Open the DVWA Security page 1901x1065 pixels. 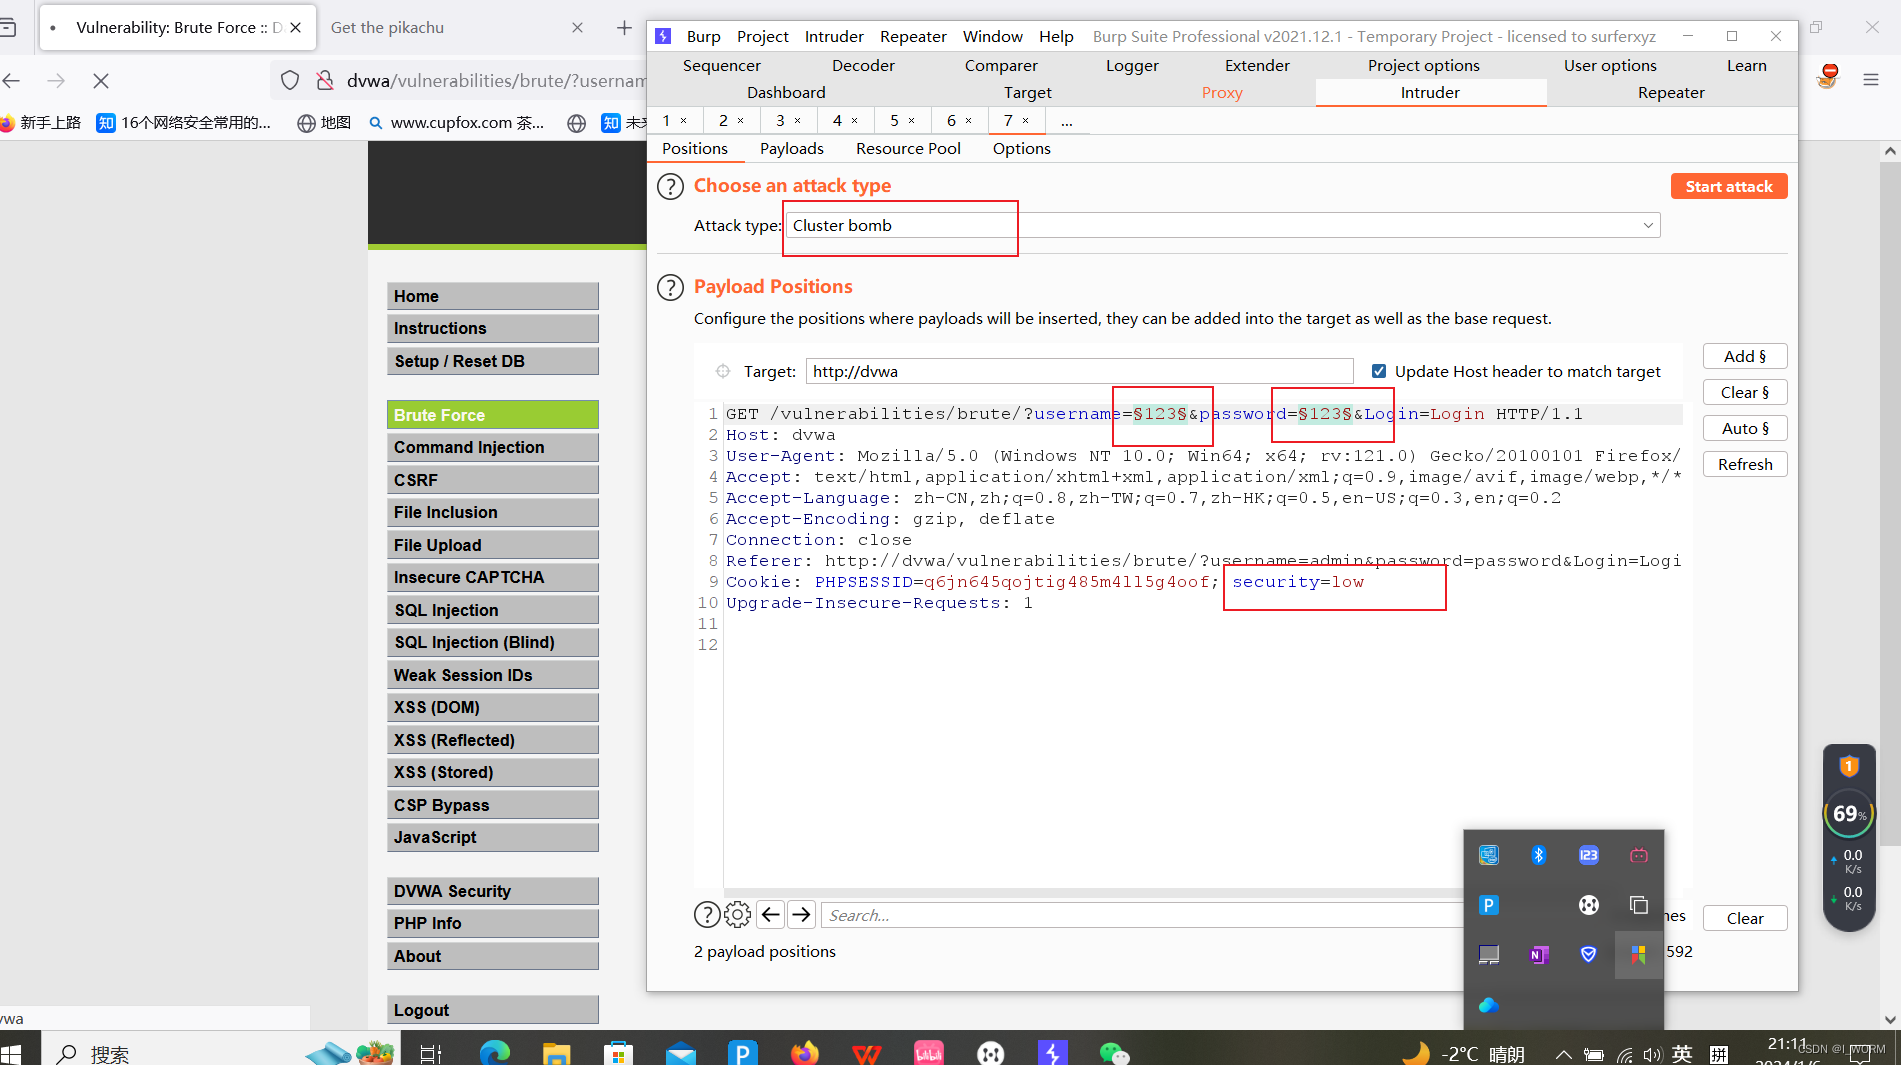click(493, 891)
